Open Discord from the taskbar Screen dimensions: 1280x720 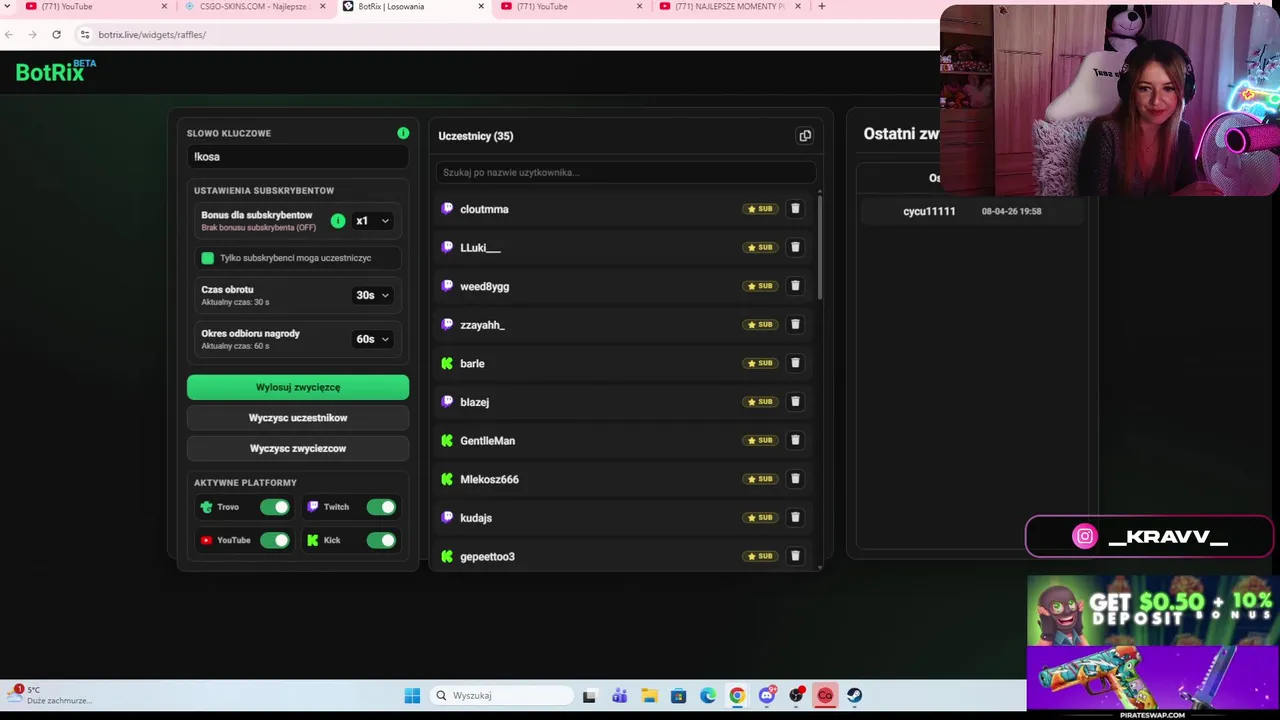767,695
